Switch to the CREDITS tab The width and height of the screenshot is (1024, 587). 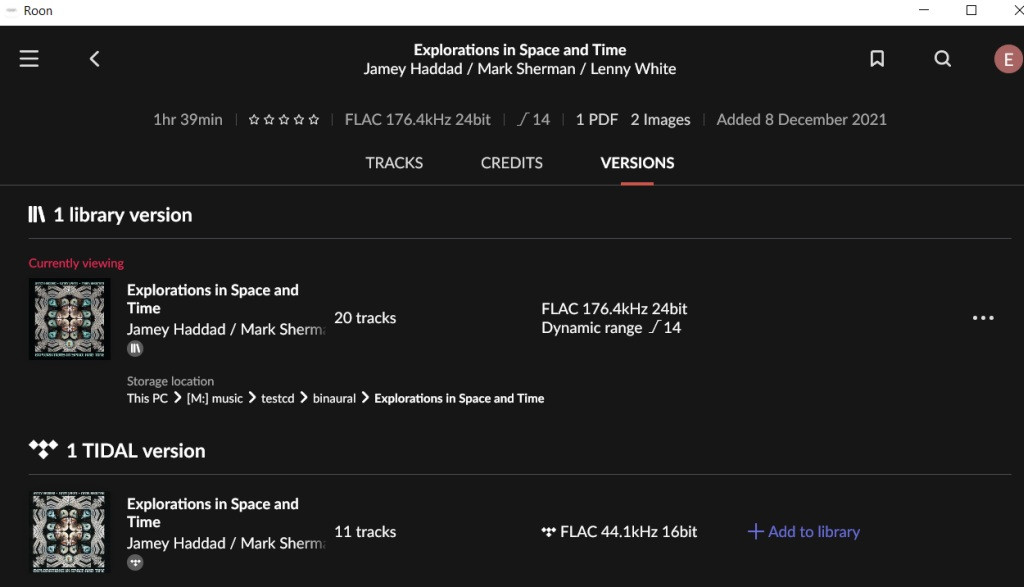tap(511, 163)
